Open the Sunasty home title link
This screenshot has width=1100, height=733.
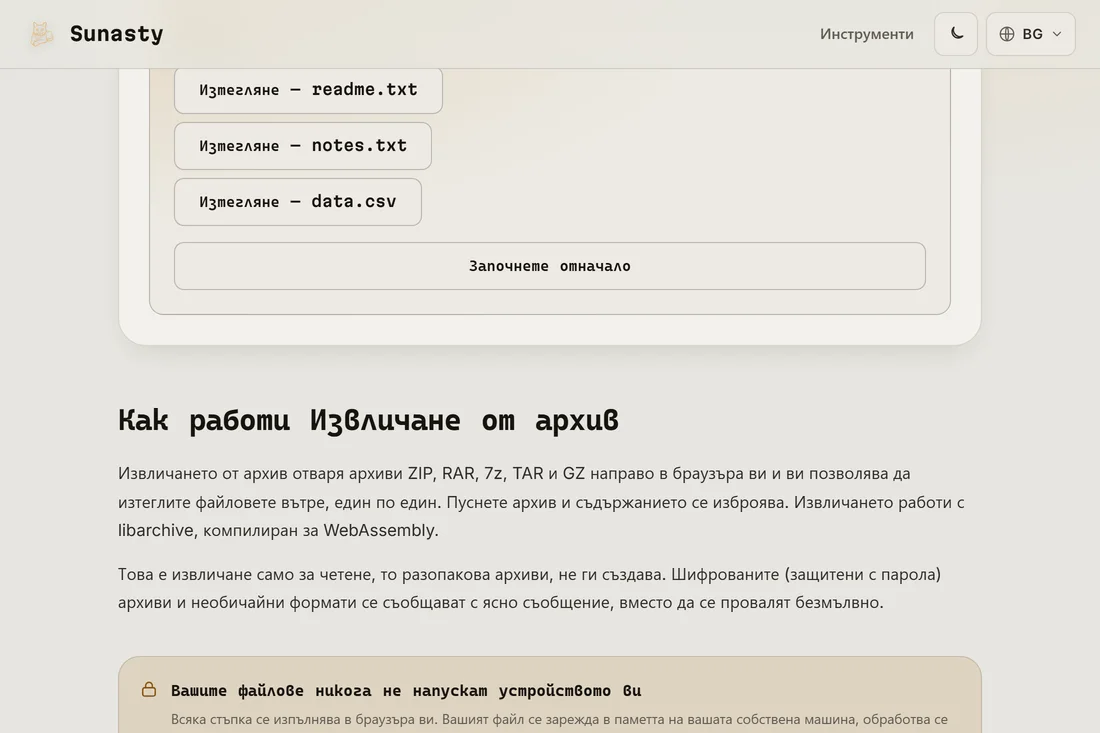pos(116,34)
